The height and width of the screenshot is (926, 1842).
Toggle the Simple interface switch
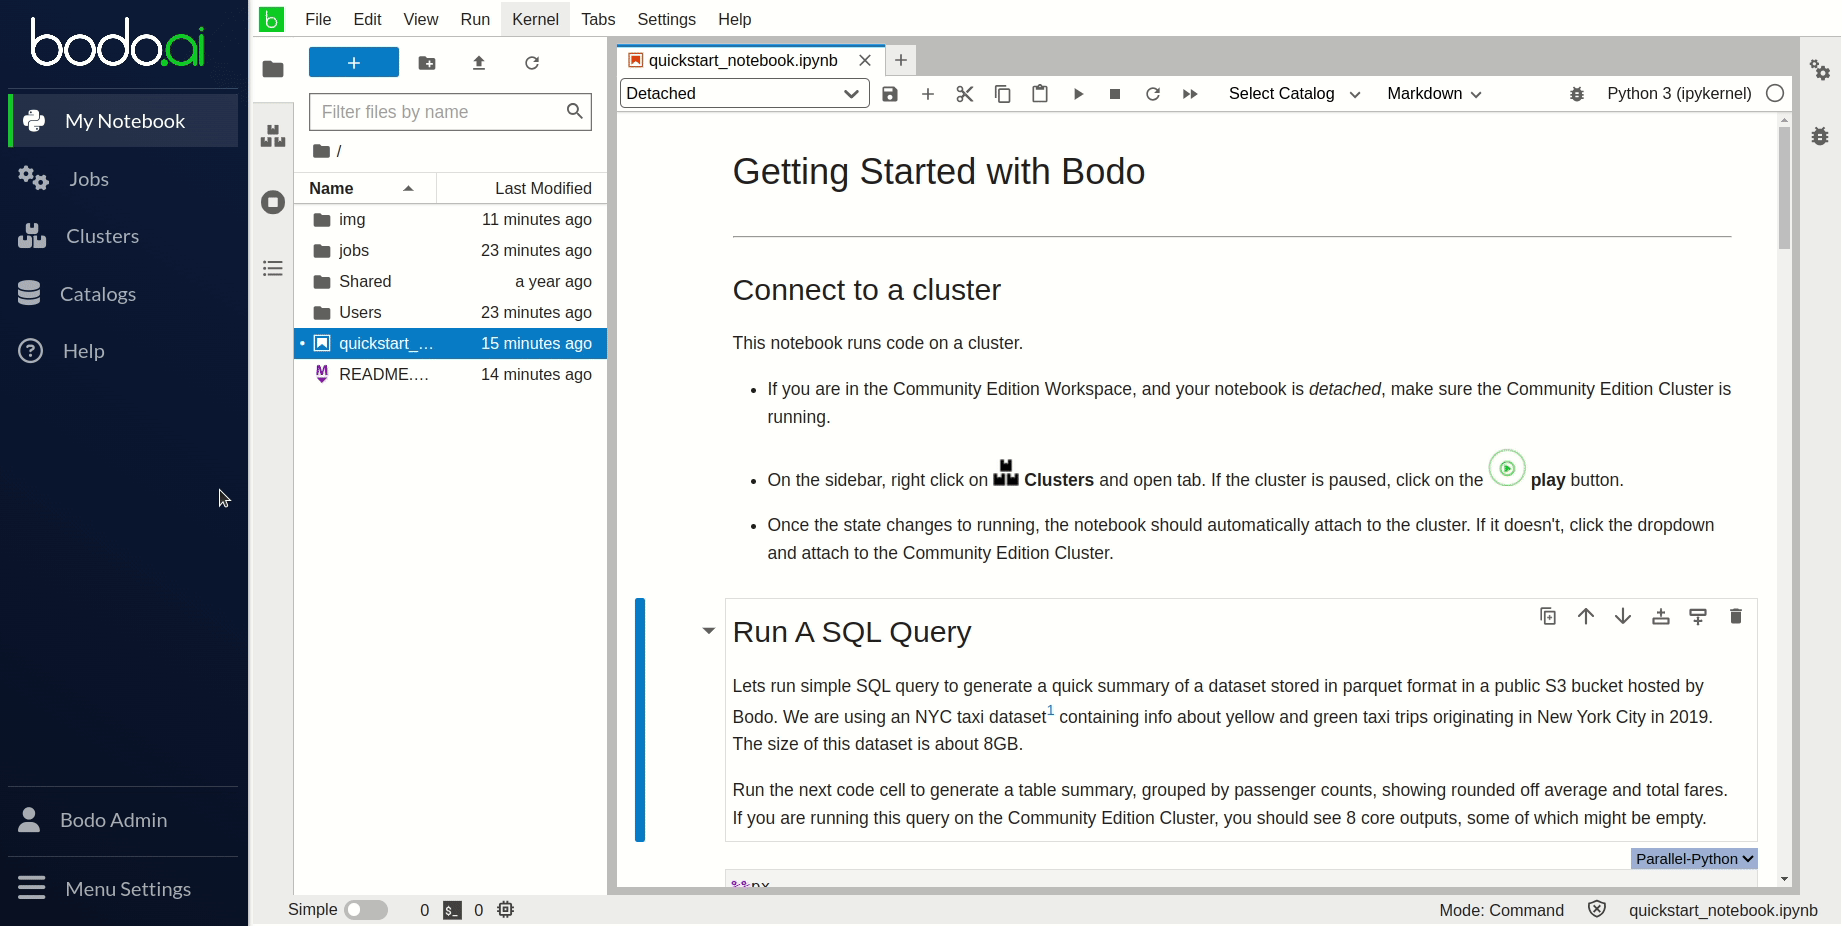point(366,910)
